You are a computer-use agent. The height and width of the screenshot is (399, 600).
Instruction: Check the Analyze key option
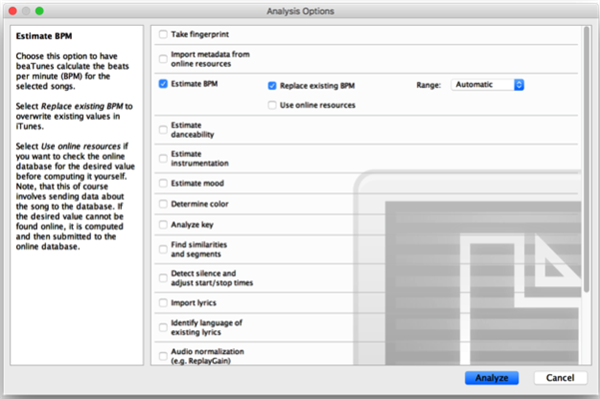(163, 225)
